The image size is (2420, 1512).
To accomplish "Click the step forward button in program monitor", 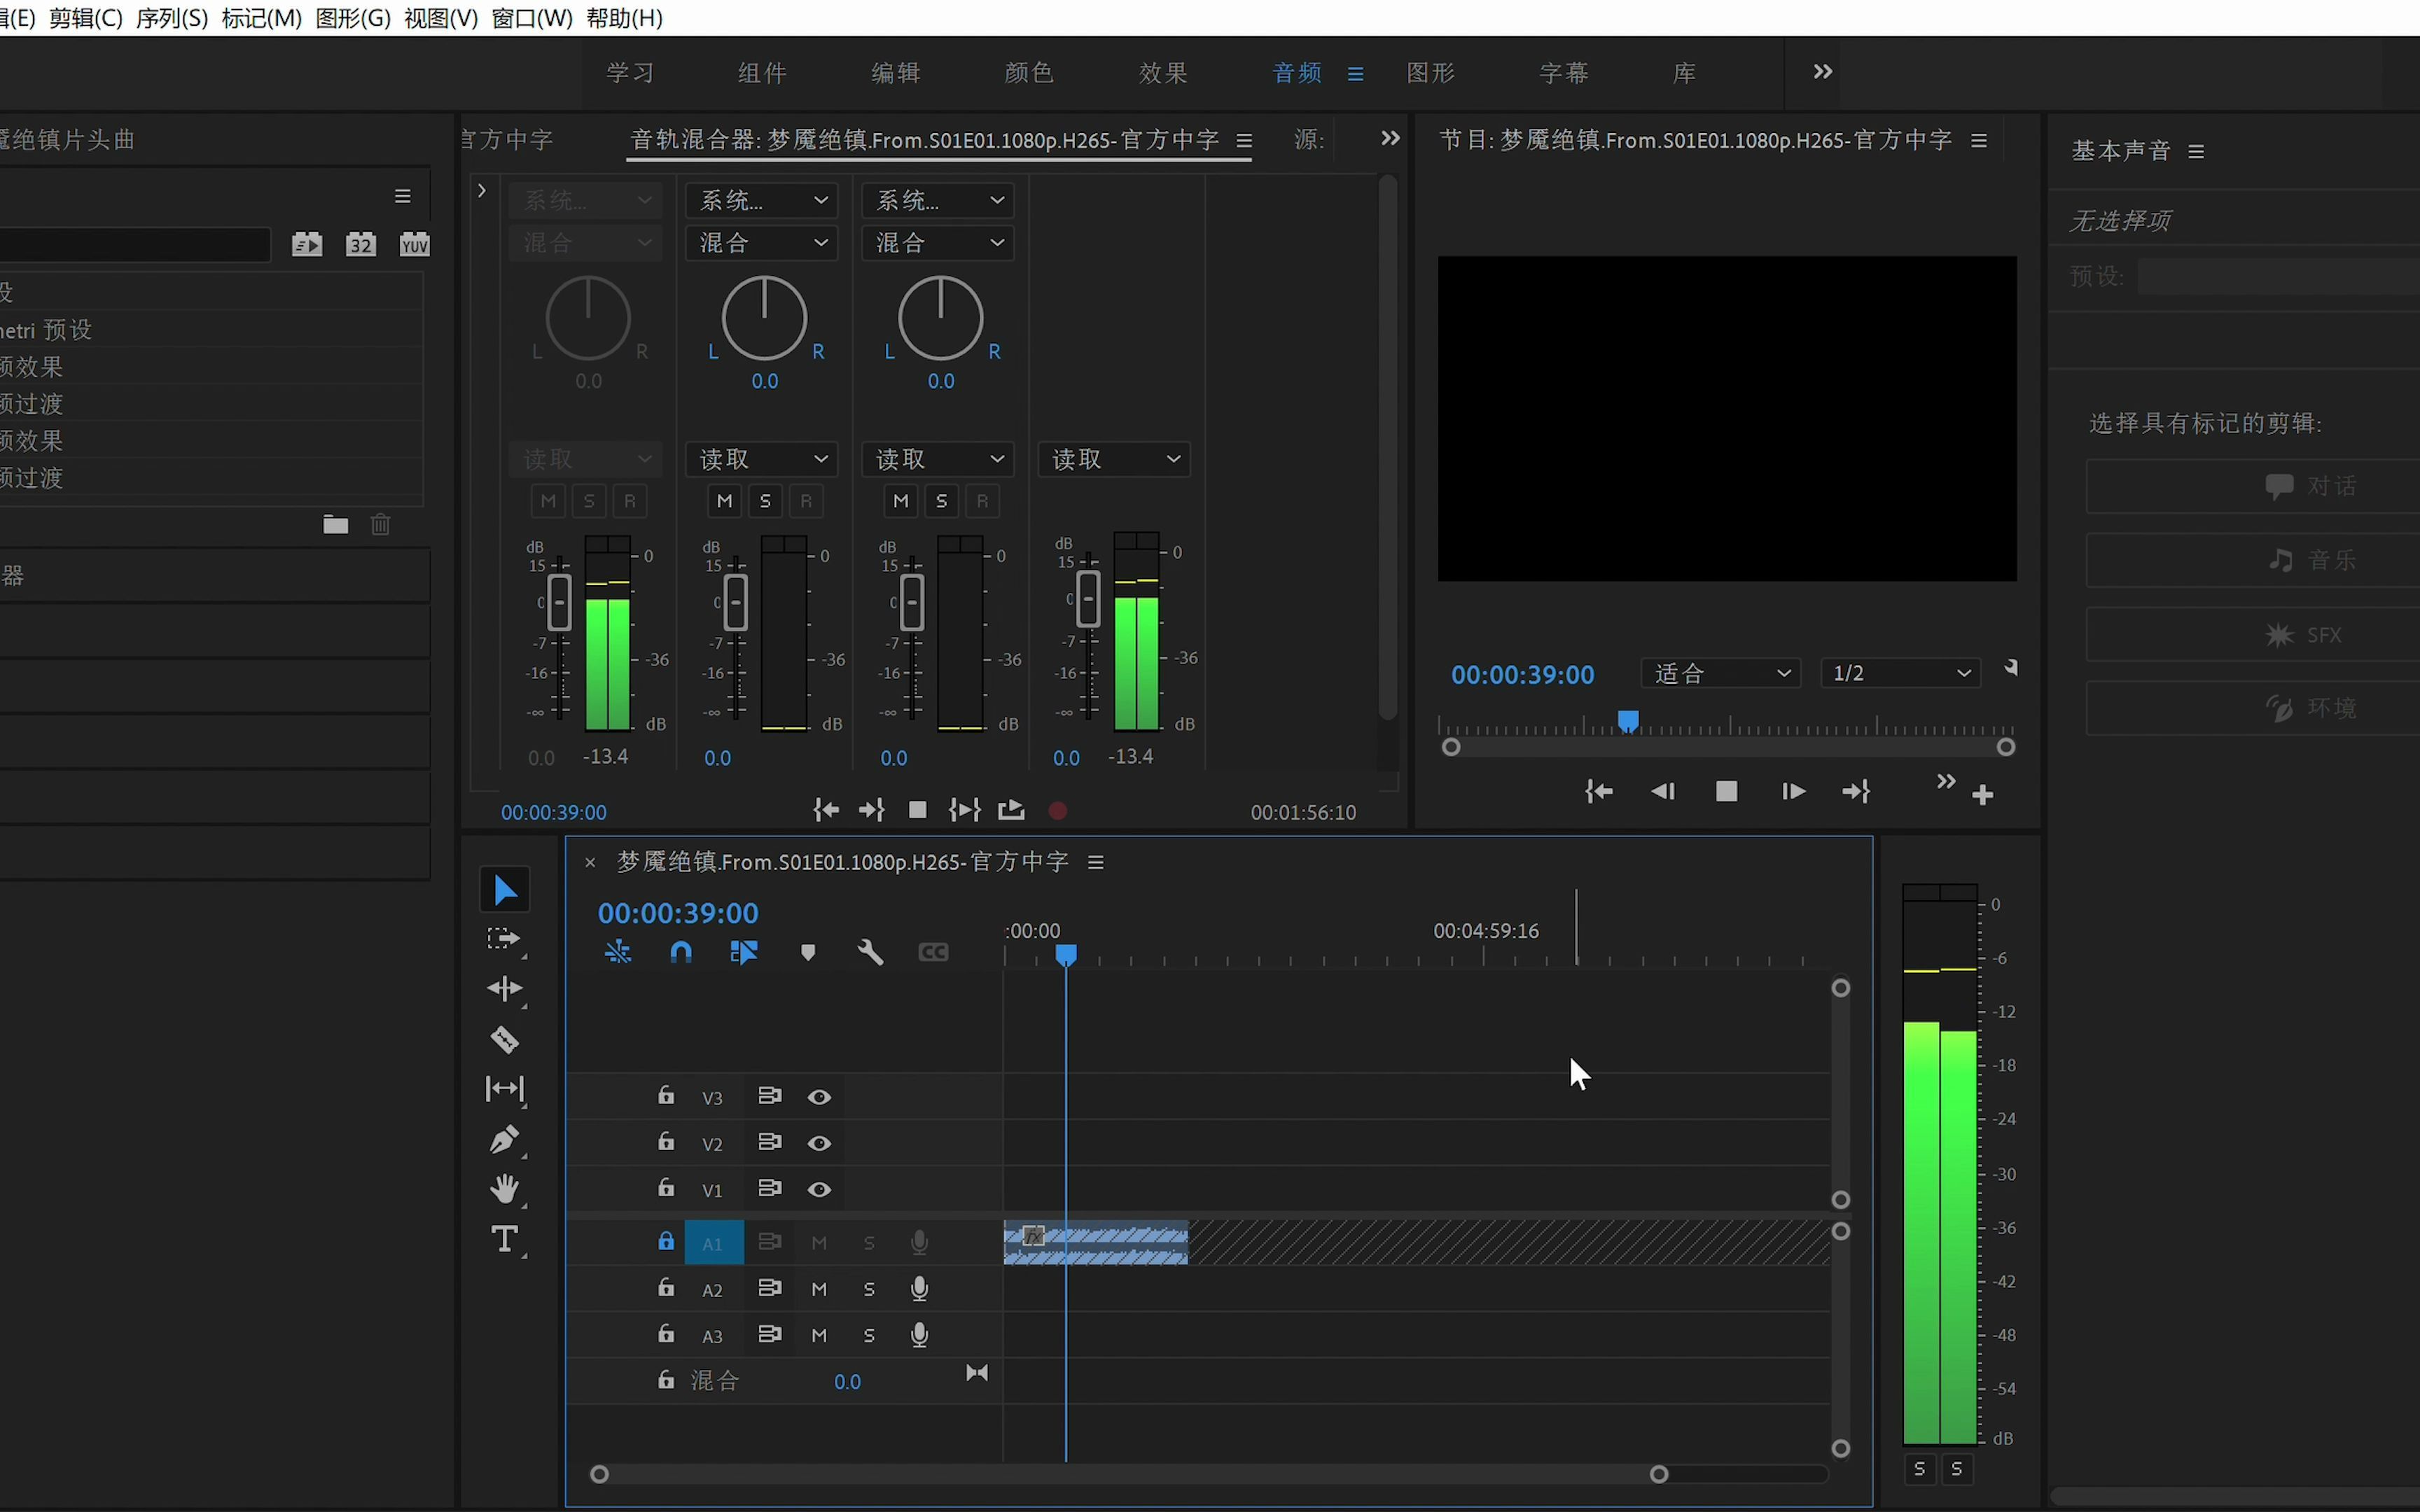I will [1791, 791].
